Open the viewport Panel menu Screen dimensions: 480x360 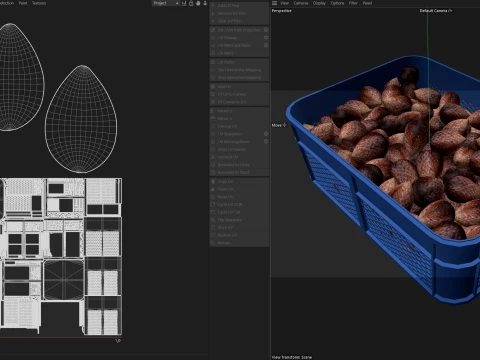[x=367, y=3]
